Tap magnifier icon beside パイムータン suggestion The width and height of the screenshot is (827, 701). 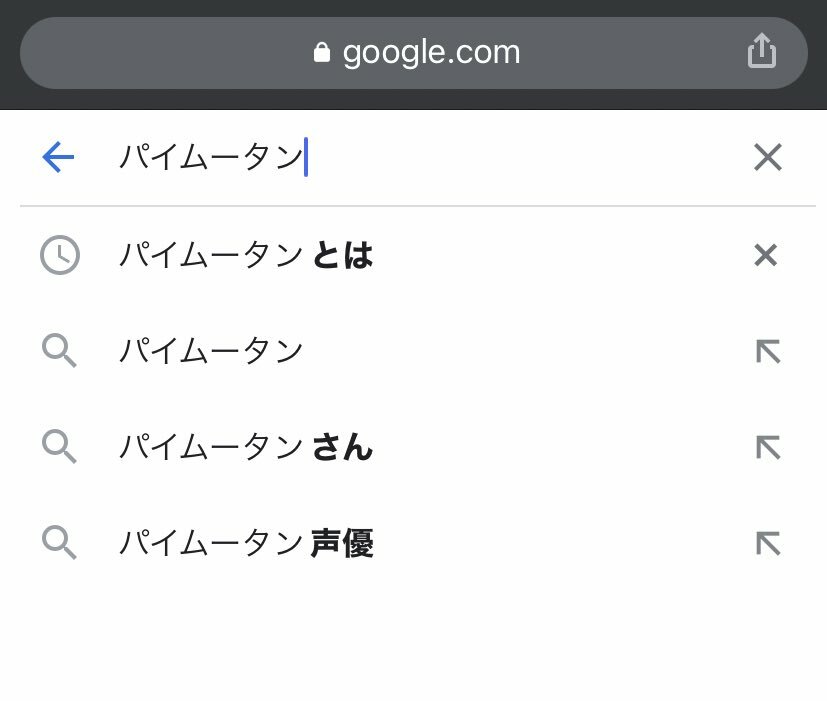[x=60, y=351]
